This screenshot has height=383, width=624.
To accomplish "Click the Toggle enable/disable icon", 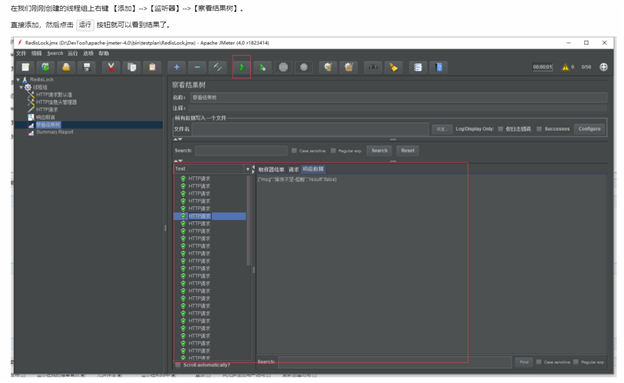I will pyautogui.click(x=218, y=67).
